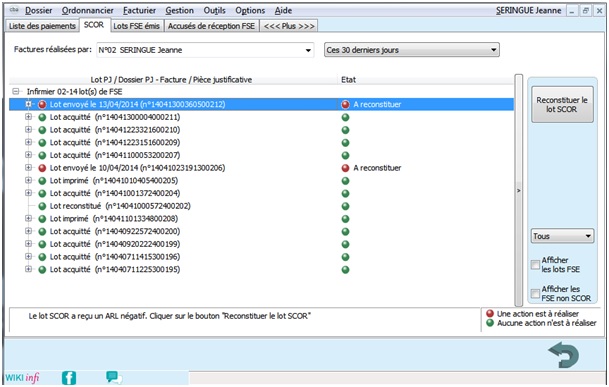The image size is (609, 387).
Task: Expand lot imprimé n°14041101334800208
Action: pyautogui.click(x=28, y=218)
